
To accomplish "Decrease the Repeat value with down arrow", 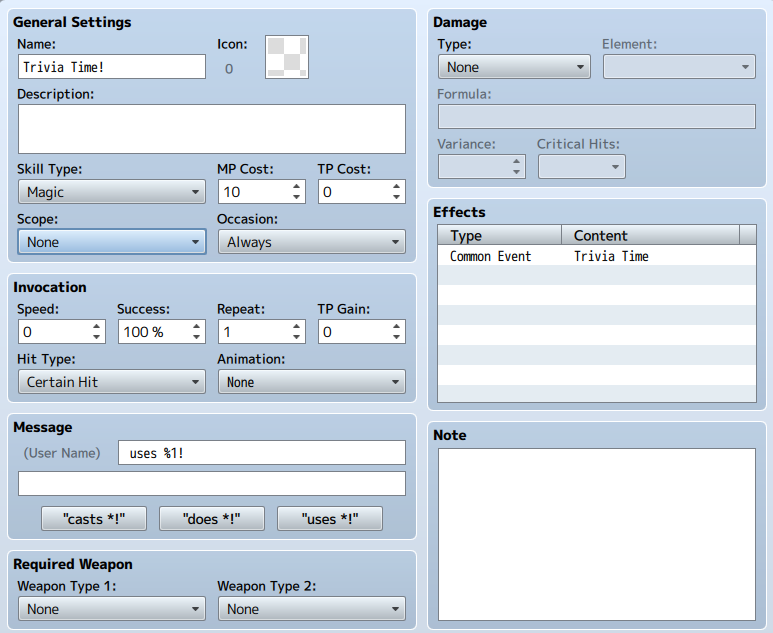I will tap(297, 337).
